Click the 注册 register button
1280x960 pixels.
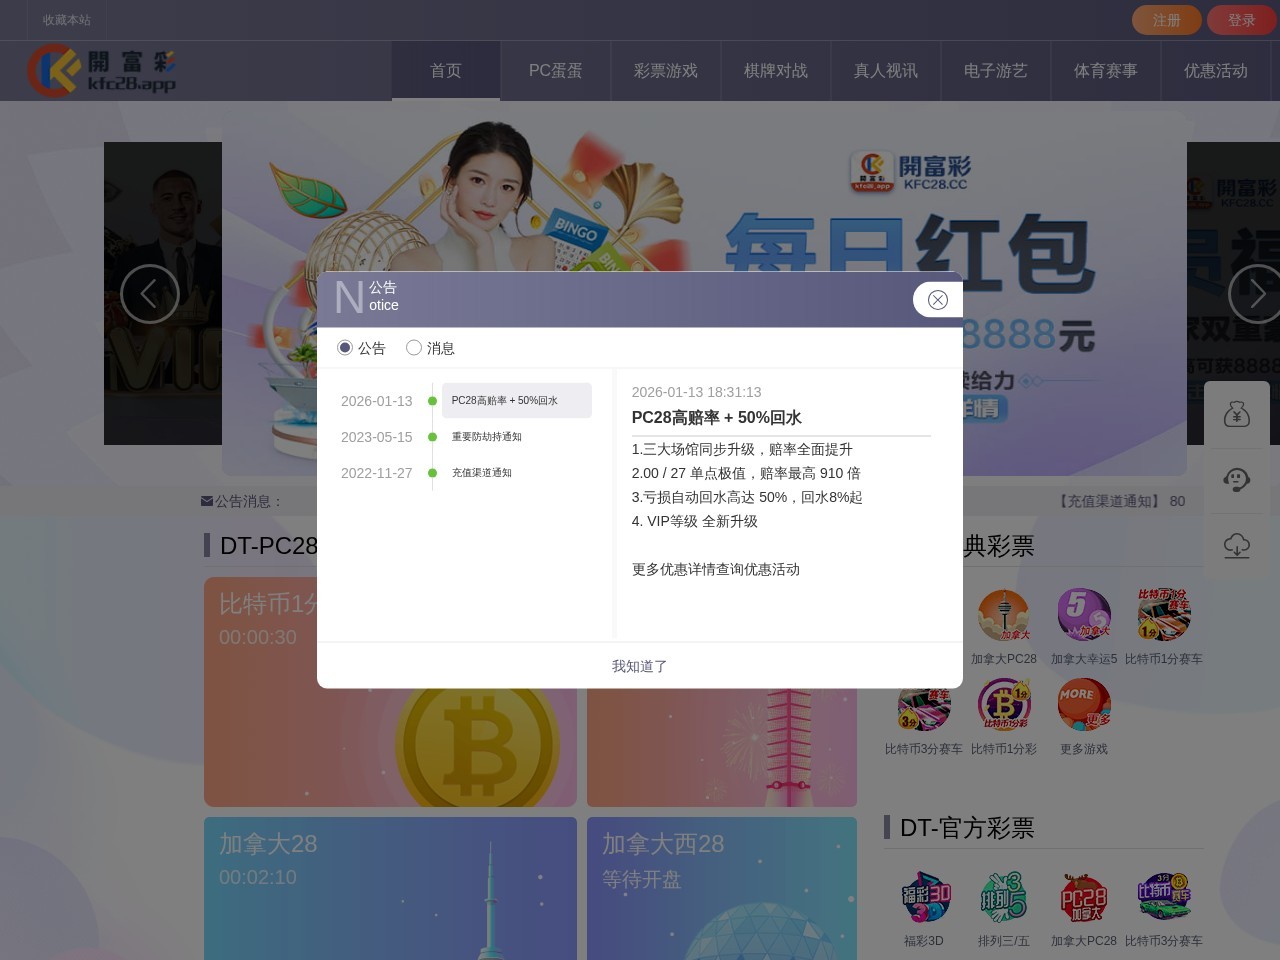1166,20
